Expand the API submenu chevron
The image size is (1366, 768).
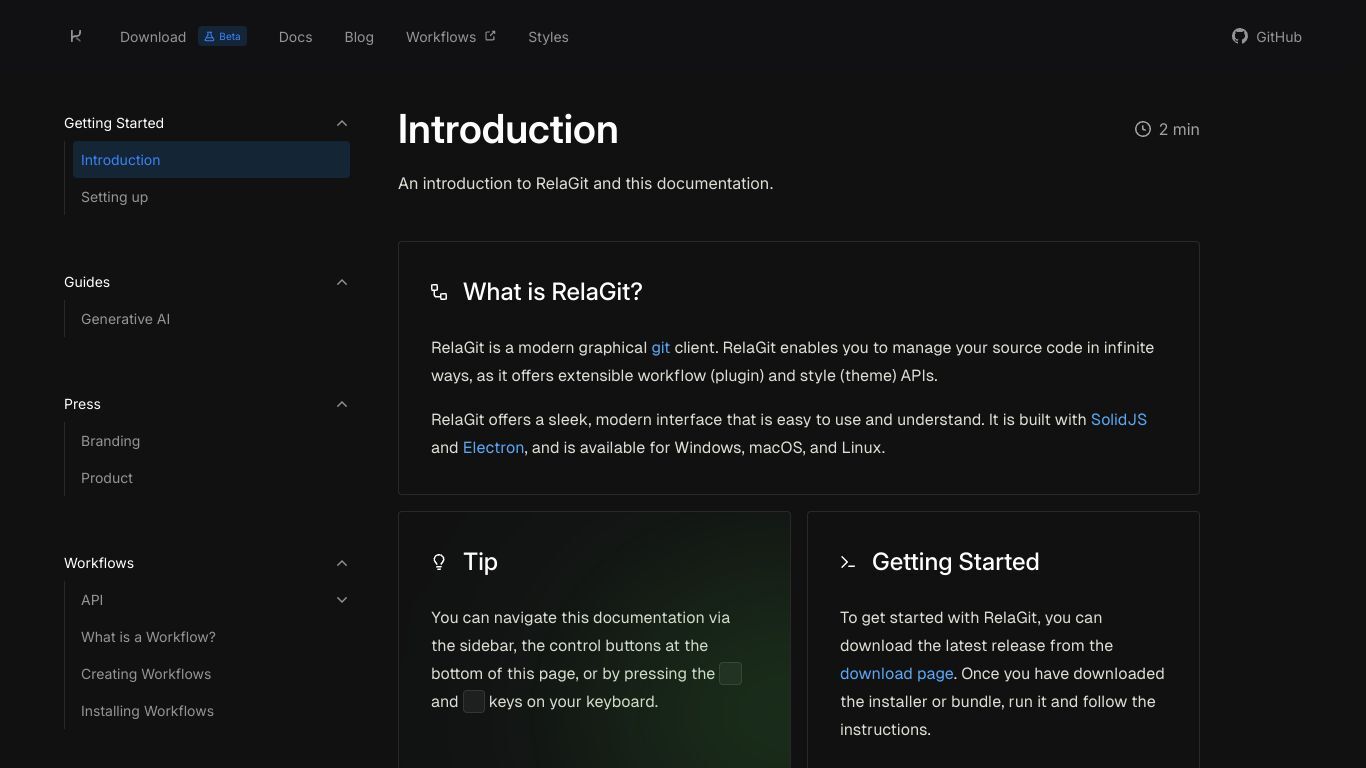(x=342, y=600)
